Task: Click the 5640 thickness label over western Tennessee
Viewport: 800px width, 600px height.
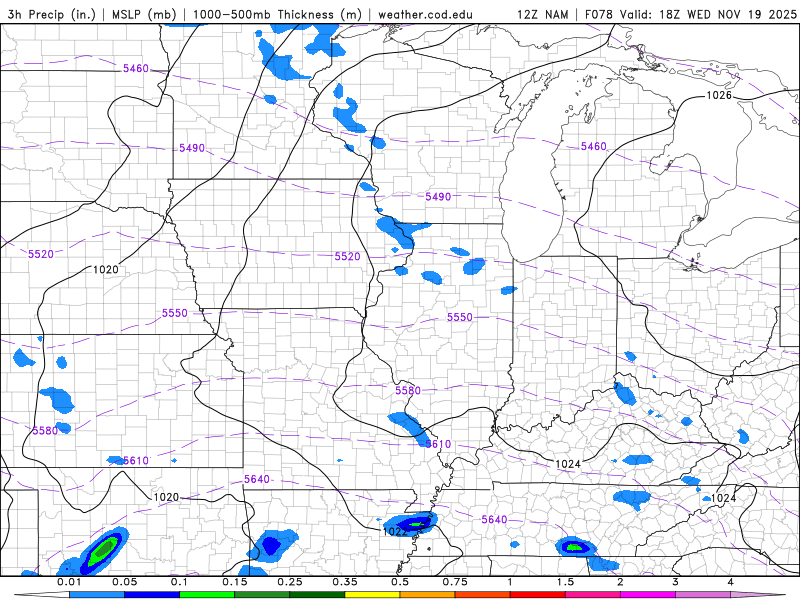Action: point(494,519)
